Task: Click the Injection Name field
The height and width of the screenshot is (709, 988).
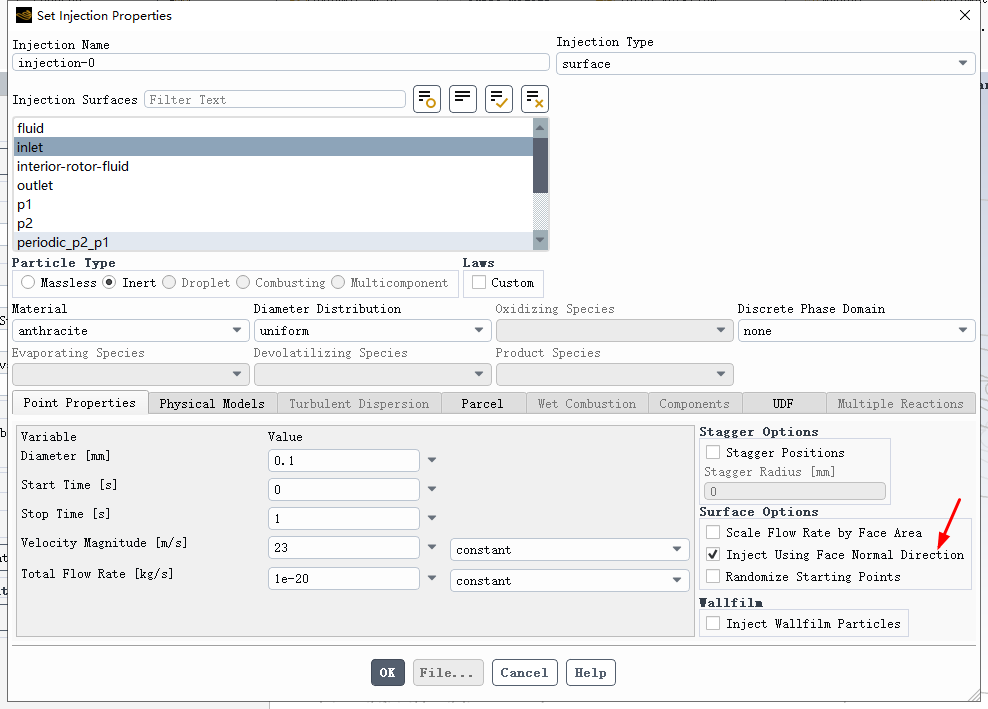Action: click(x=280, y=62)
